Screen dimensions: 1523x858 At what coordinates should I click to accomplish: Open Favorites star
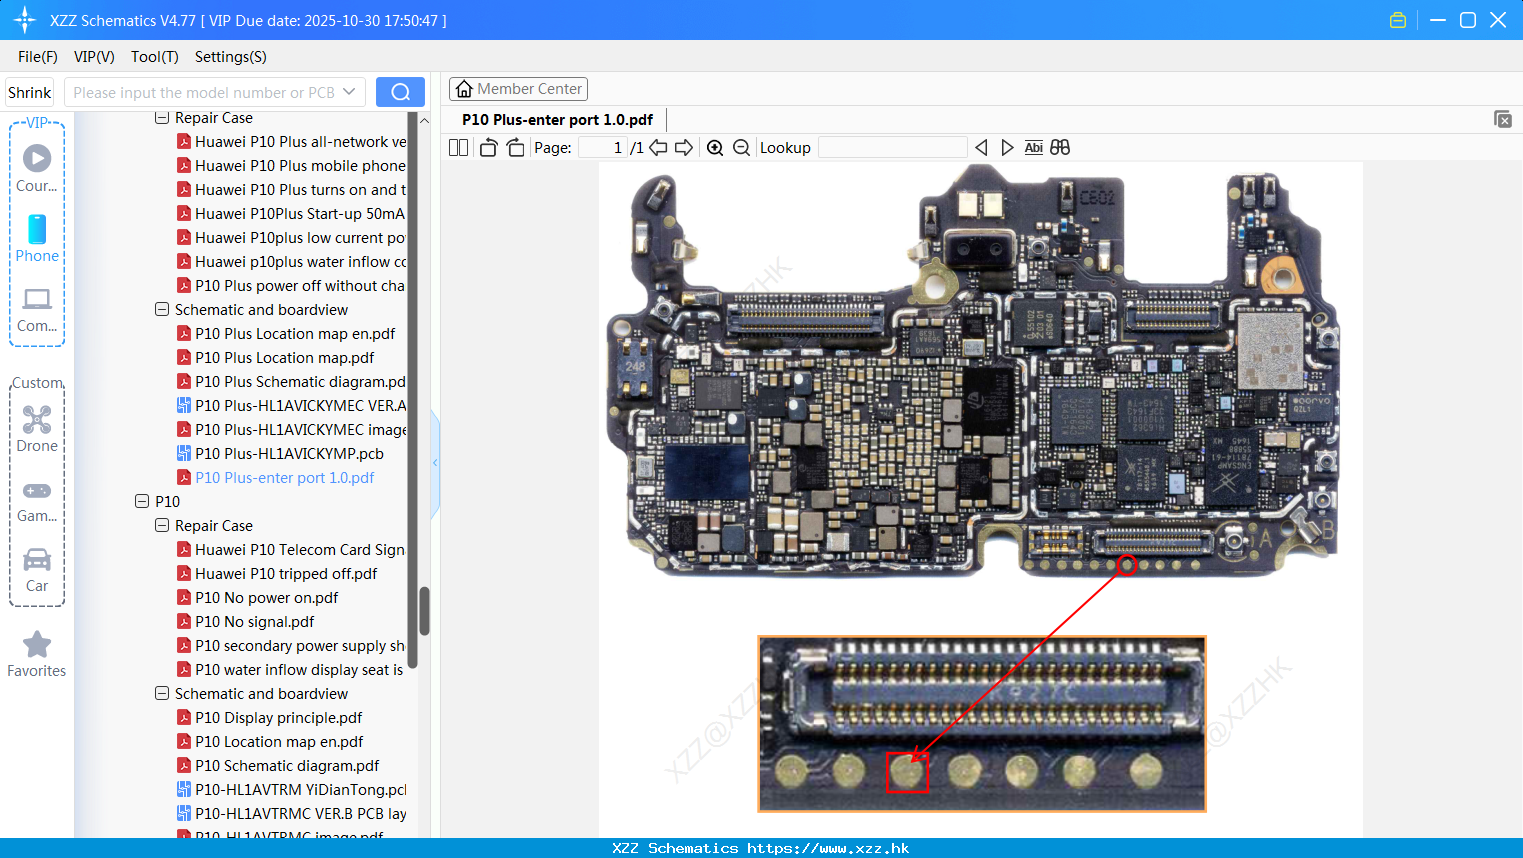coord(37,654)
